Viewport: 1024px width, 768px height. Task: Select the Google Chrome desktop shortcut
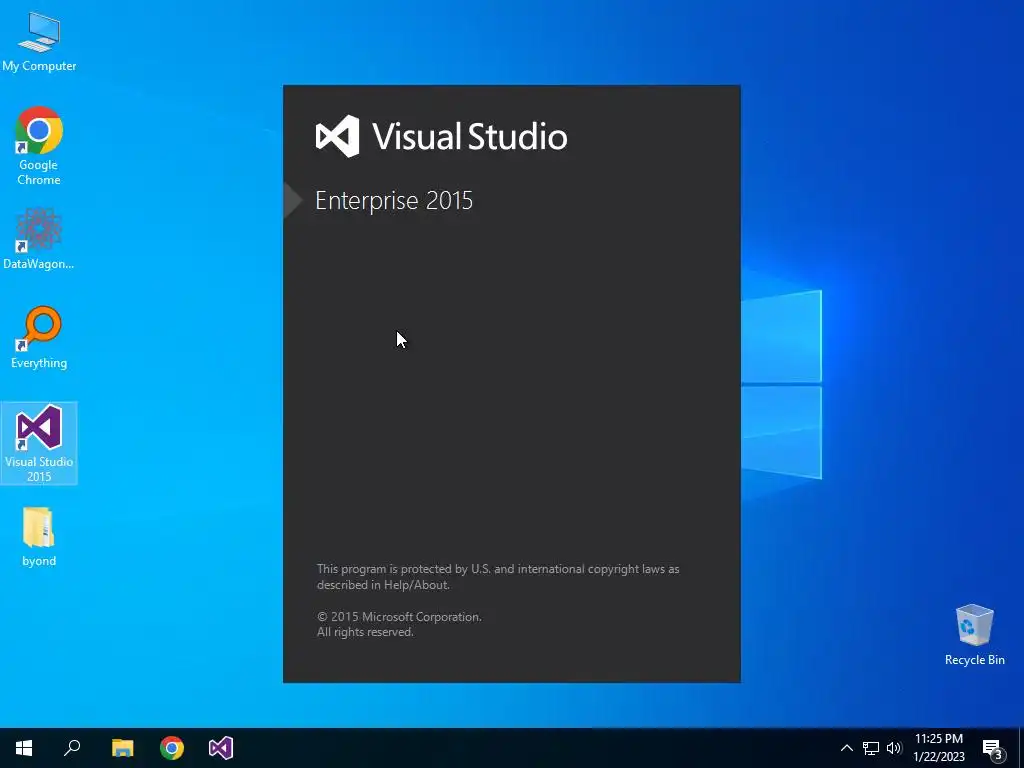coord(39,146)
